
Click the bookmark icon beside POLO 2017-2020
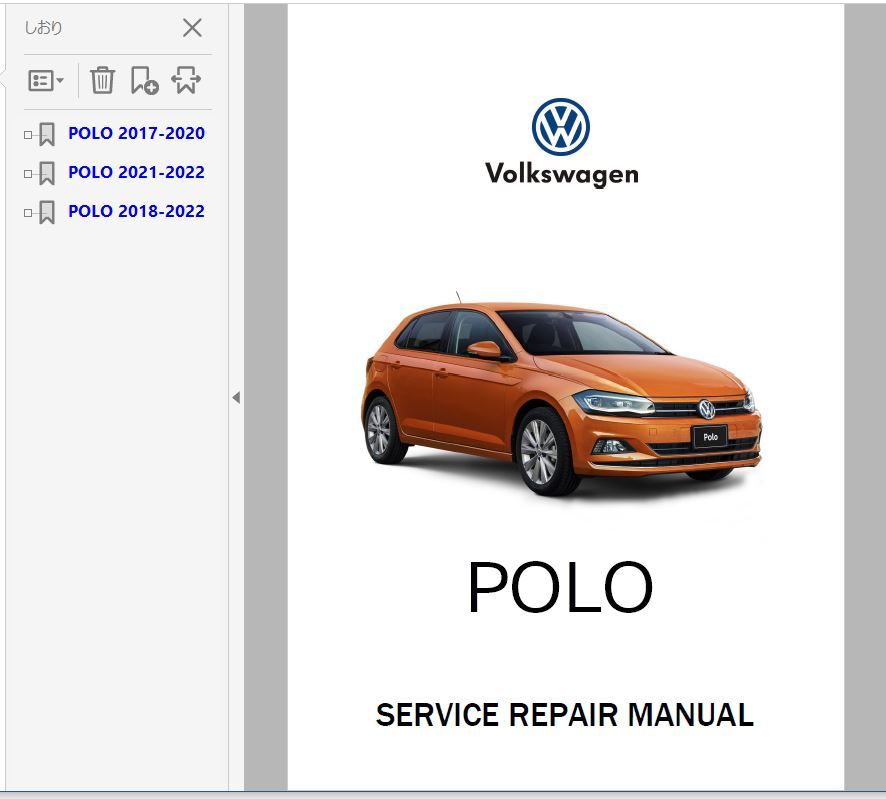47,134
